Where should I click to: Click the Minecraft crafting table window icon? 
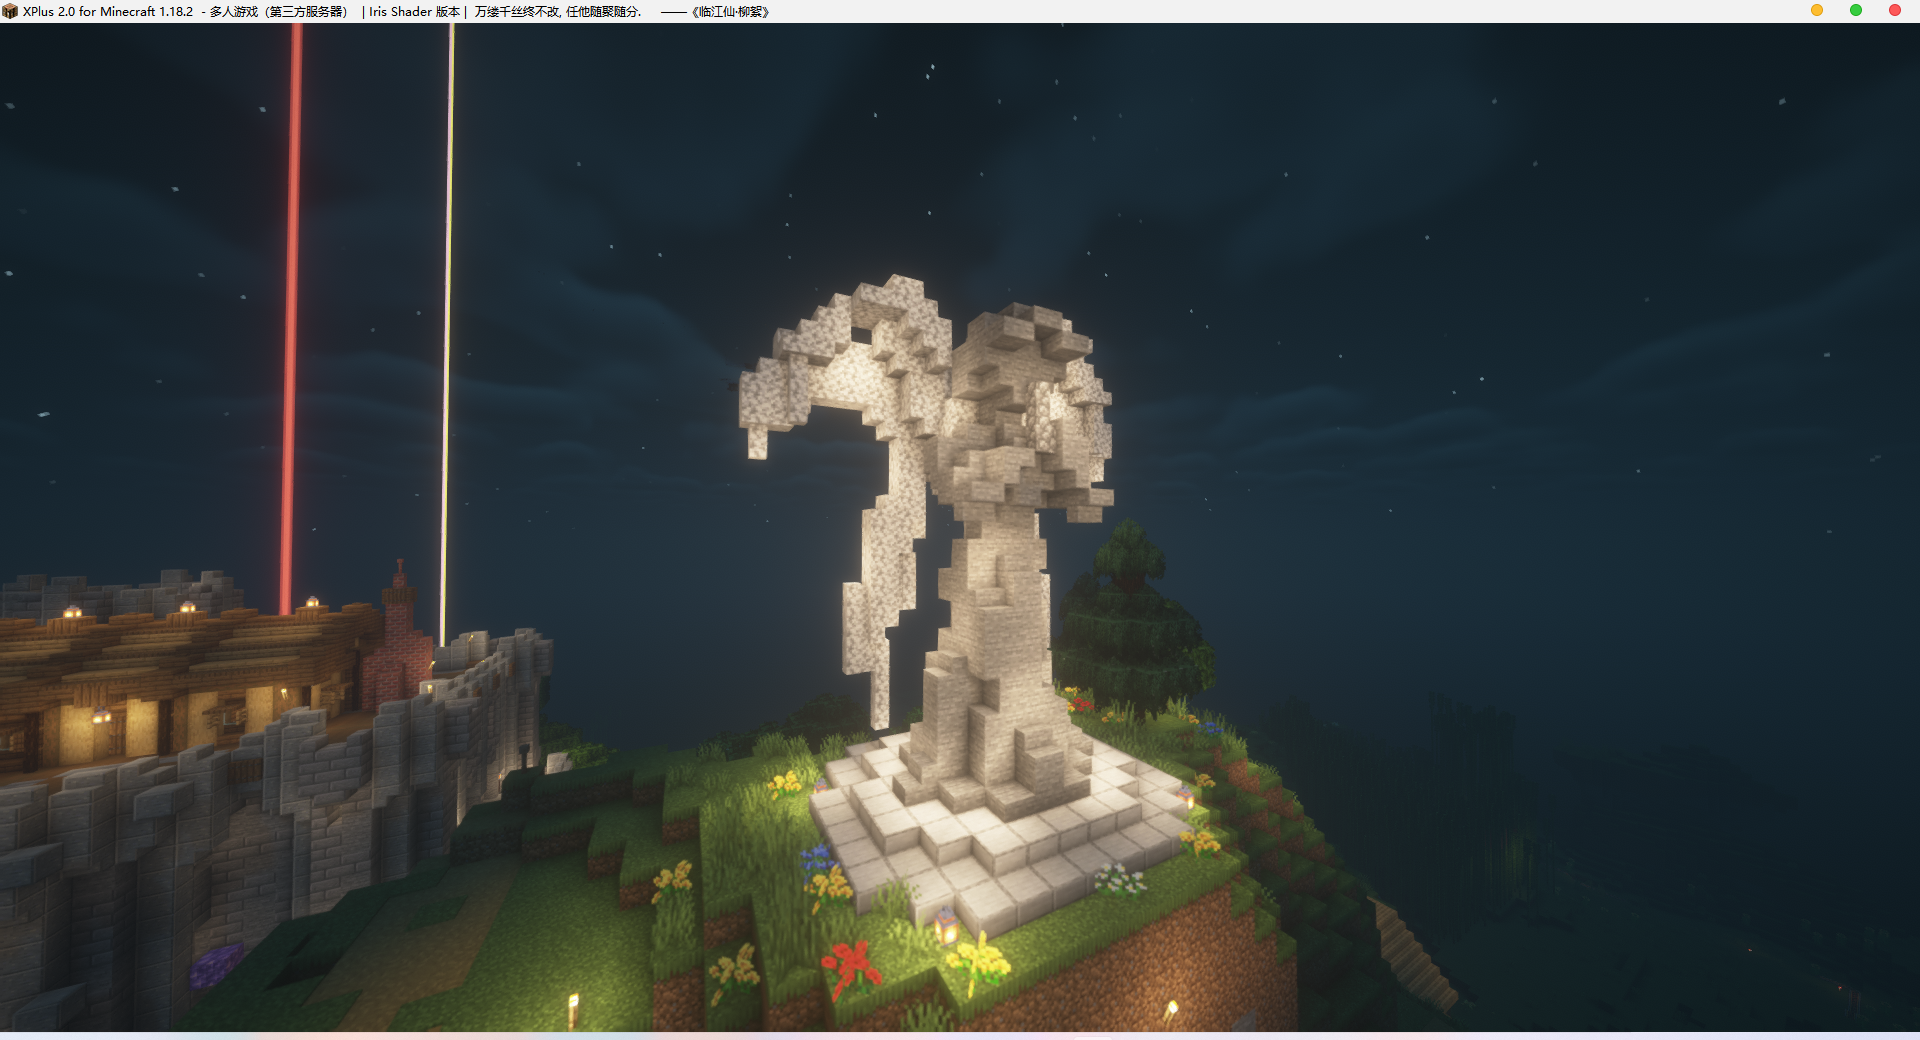point(10,11)
